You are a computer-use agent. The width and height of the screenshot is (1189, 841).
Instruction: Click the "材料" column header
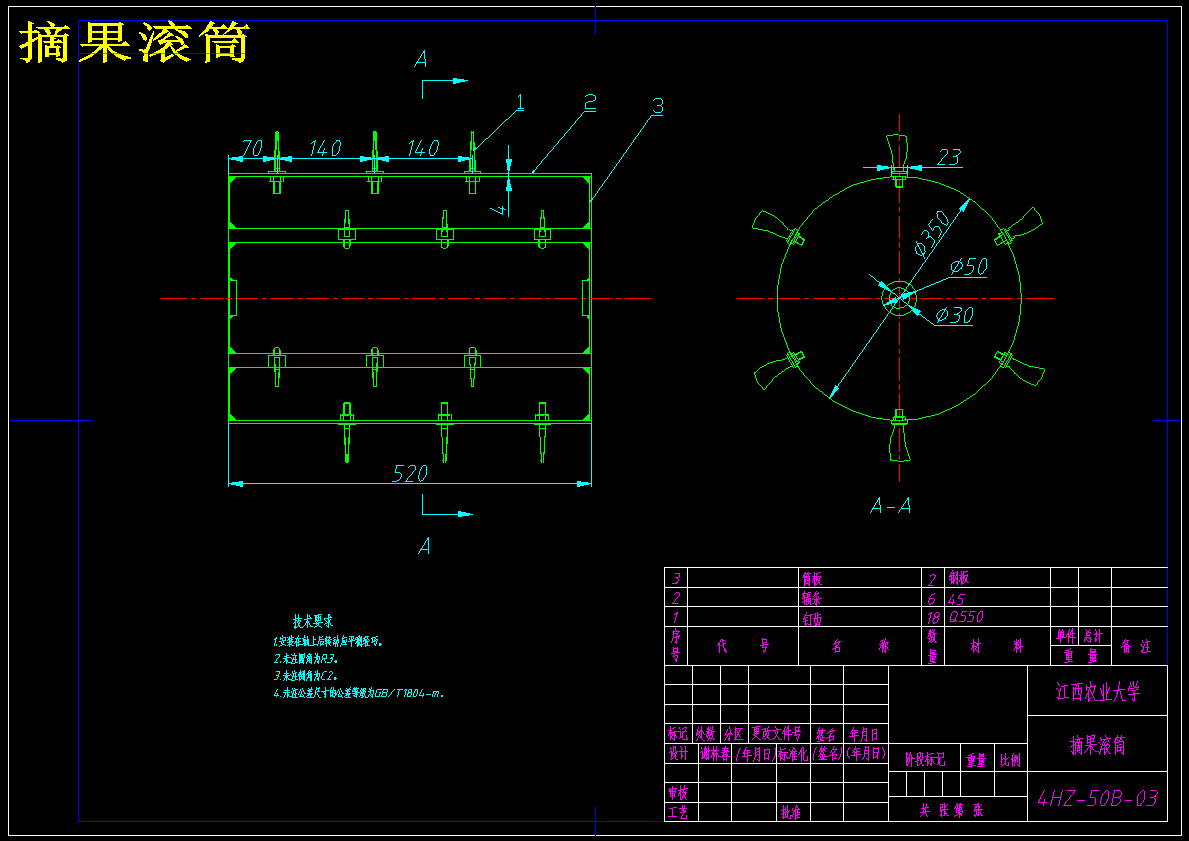tap(996, 647)
